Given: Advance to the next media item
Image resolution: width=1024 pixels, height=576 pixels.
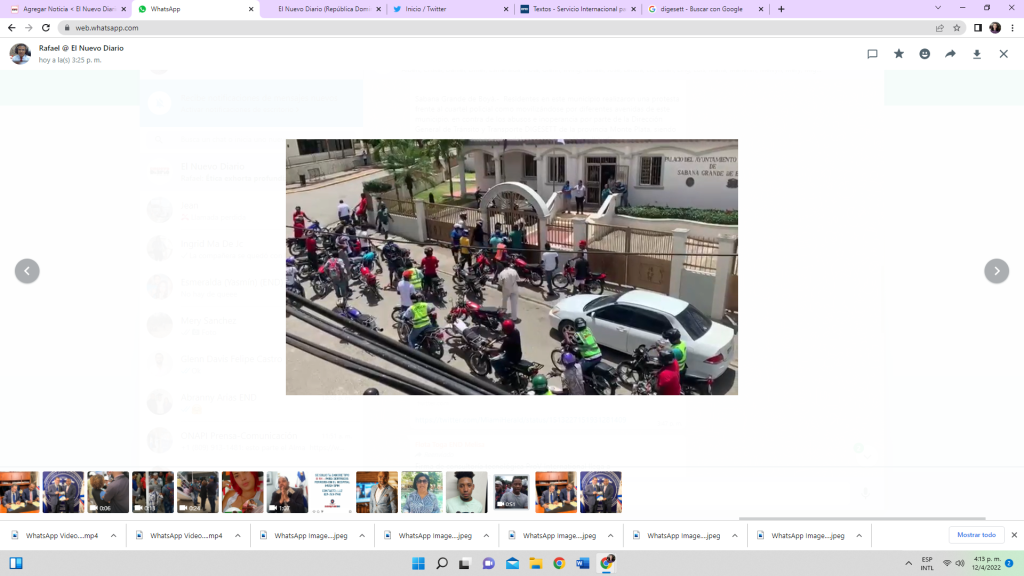Looking at the screenshot, I should click(x=996, y=271).
